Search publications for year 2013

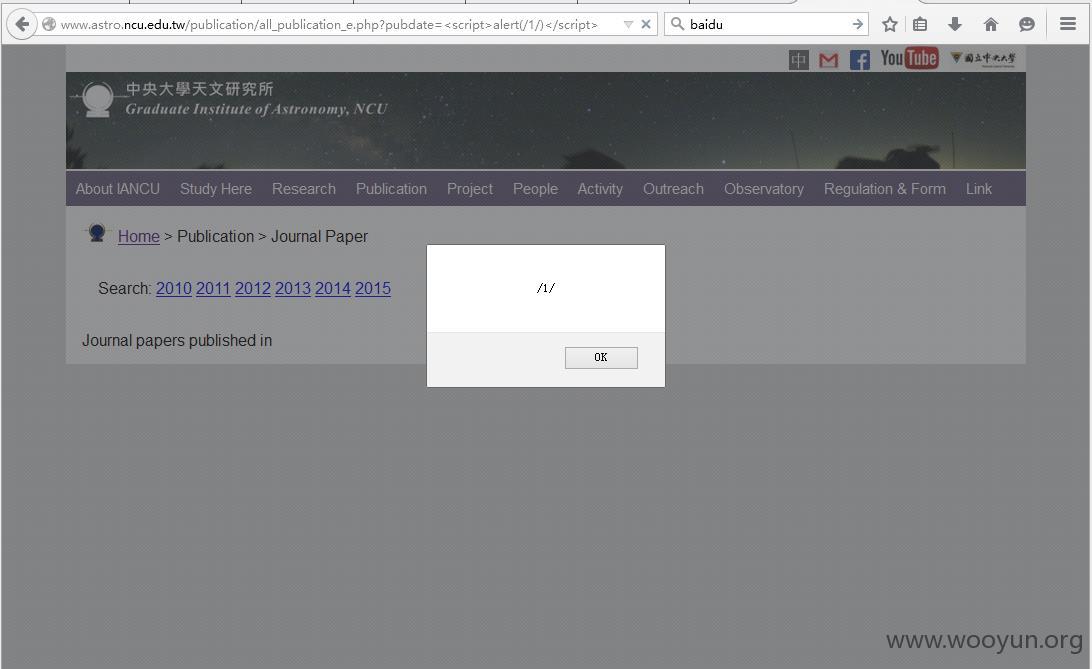292,288
